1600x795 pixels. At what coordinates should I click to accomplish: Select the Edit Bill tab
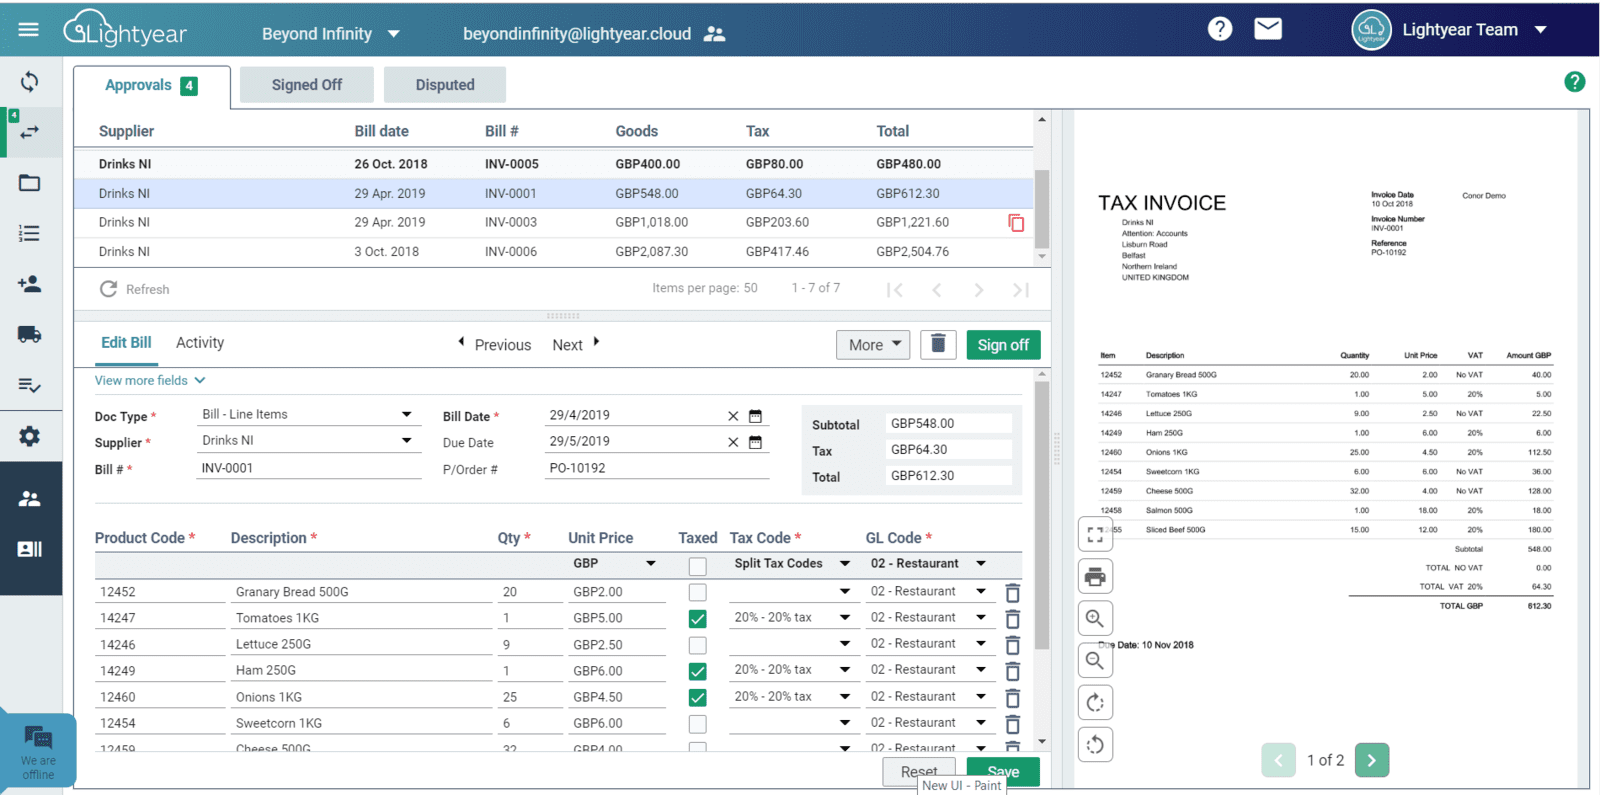pyautogui.click(x=126, y=343)
